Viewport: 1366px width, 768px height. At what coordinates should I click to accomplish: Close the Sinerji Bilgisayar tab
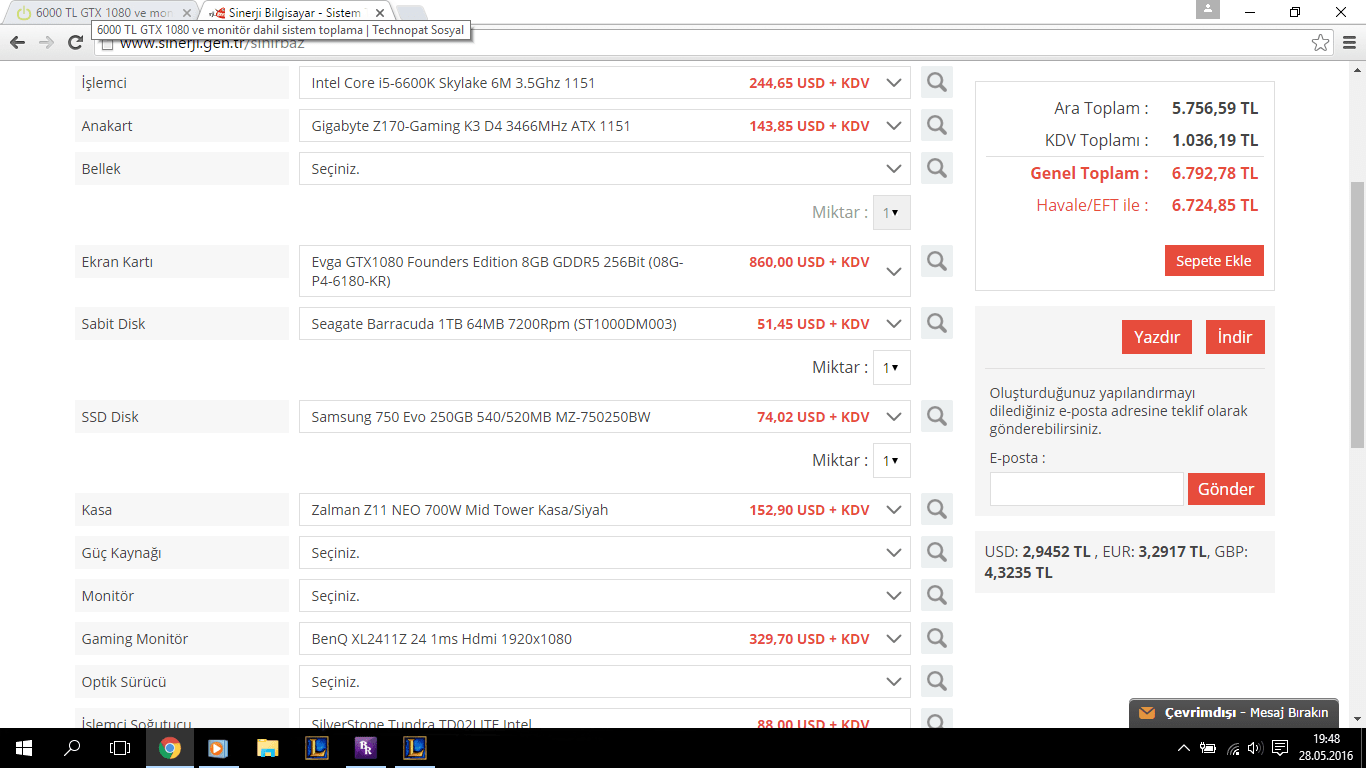[379, 13]
